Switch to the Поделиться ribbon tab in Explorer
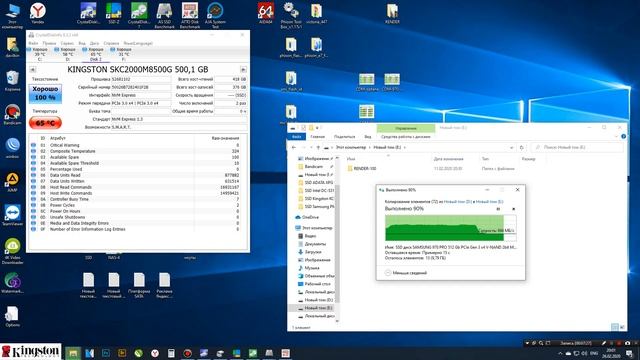The image size is (640, 360). tap(344, 137)
